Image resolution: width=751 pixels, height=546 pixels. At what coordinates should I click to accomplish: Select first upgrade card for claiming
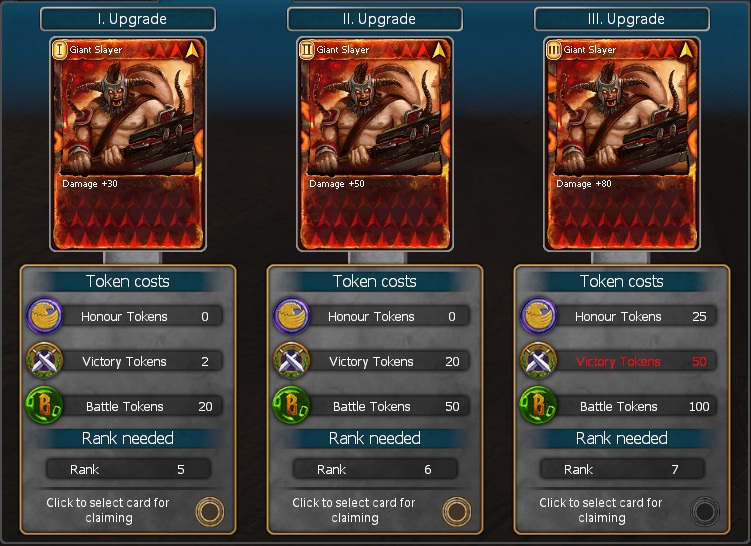point(210,511)
